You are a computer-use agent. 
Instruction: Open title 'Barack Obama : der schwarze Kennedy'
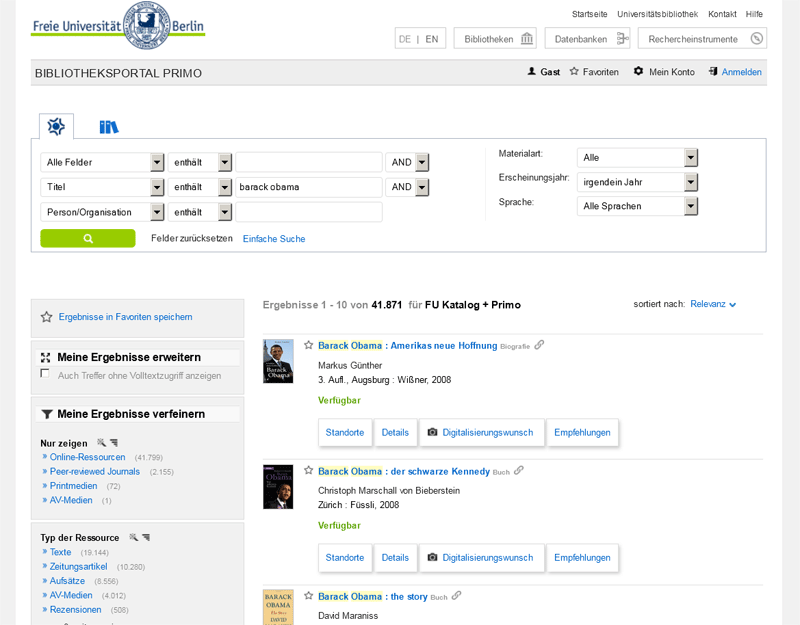(x=404, y=471)
